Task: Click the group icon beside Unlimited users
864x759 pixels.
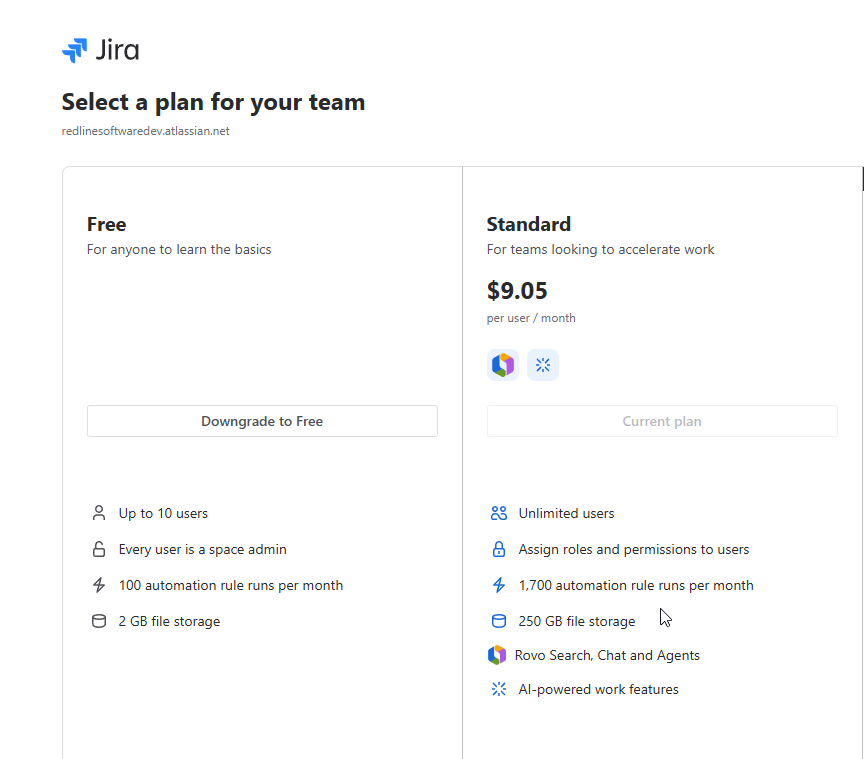Action: 499,513
